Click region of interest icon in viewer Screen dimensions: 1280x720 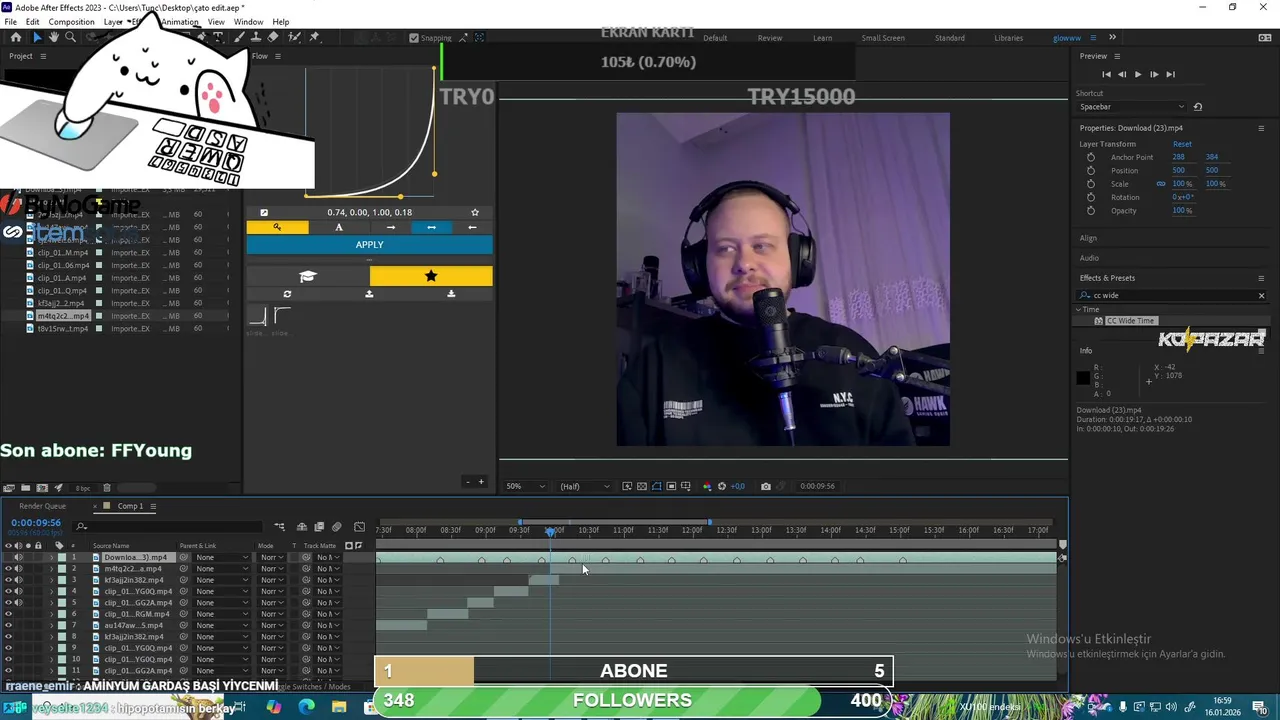[672, 486]
